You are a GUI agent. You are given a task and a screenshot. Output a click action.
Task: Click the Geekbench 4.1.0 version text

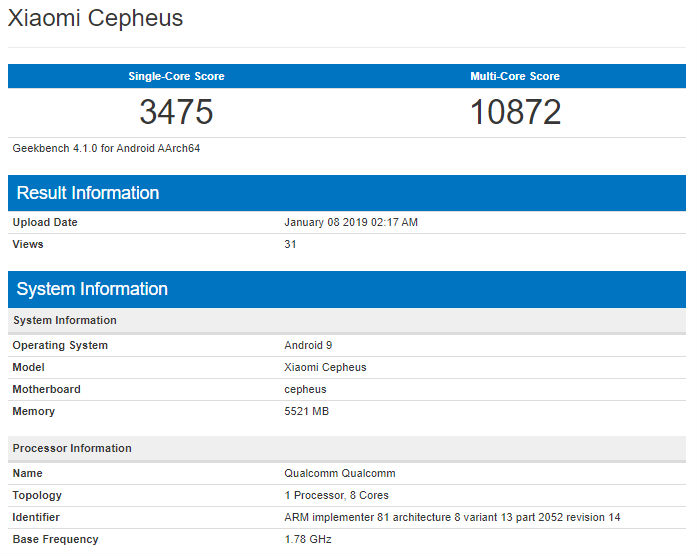[106, 148]
